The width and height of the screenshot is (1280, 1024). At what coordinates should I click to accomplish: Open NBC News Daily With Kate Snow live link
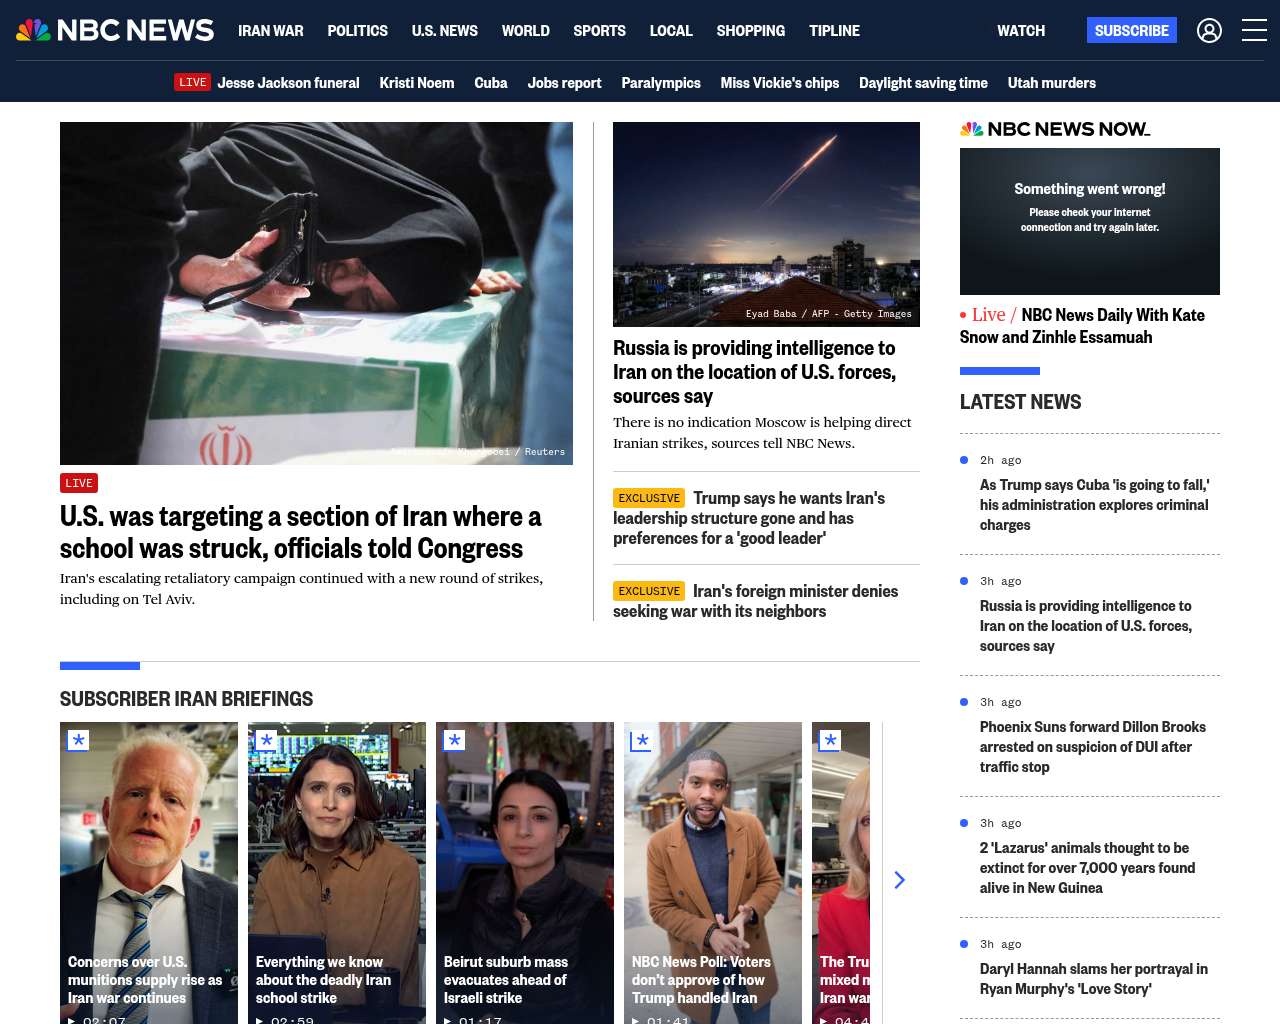click(x=1082, y=326)
